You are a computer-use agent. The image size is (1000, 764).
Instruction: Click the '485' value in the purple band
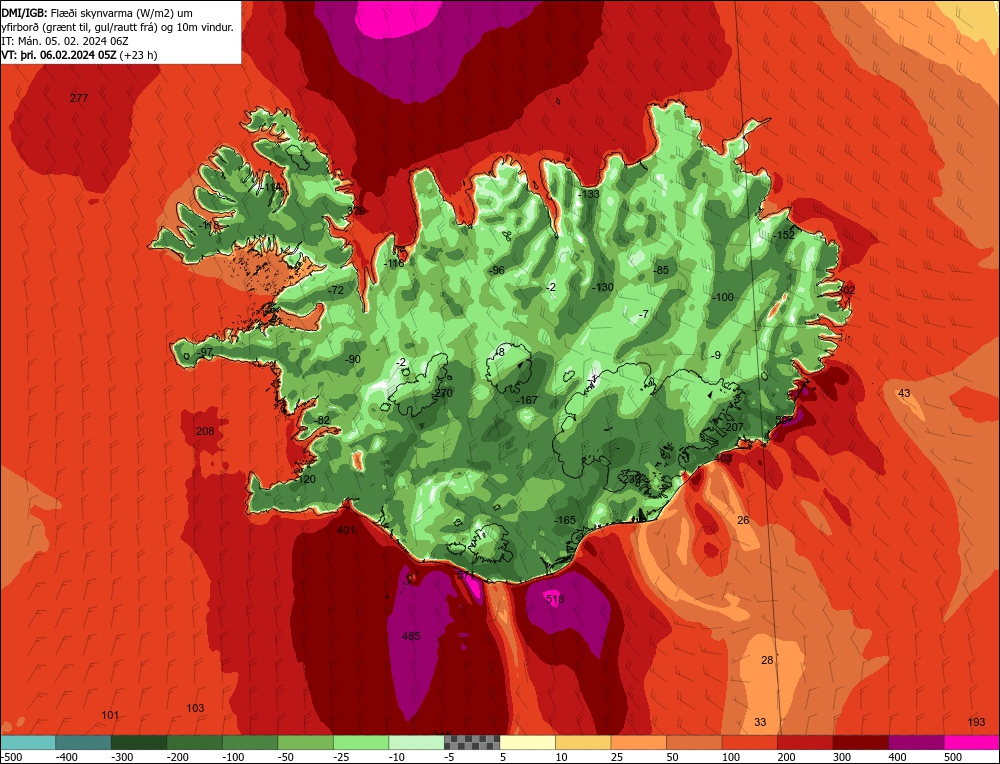(x=411, y=636)
